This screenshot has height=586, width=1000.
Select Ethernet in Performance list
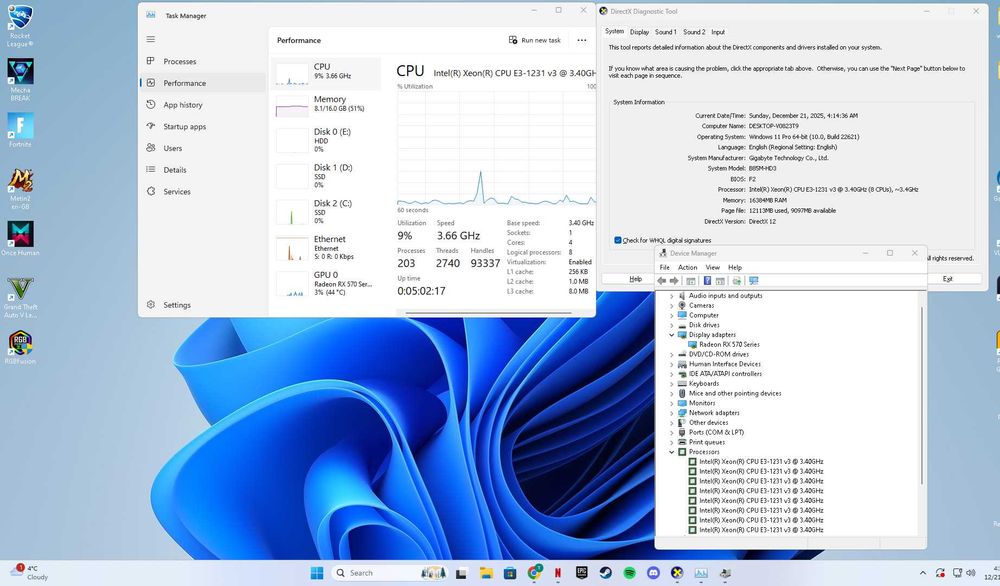(326, 247)
